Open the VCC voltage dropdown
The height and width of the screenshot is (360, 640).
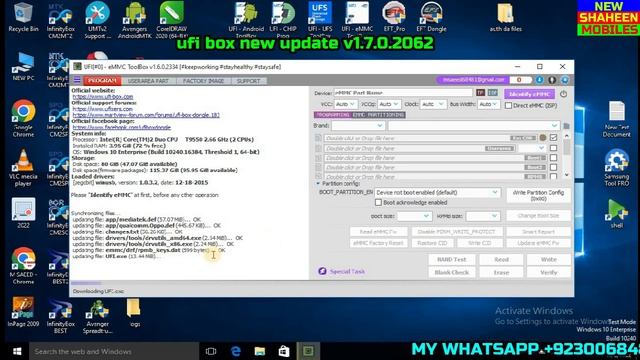point(345,104)
